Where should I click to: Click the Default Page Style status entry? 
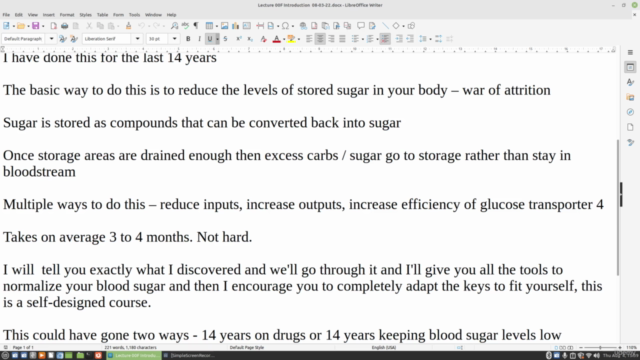pyautogui.click(x=247, y=348)
